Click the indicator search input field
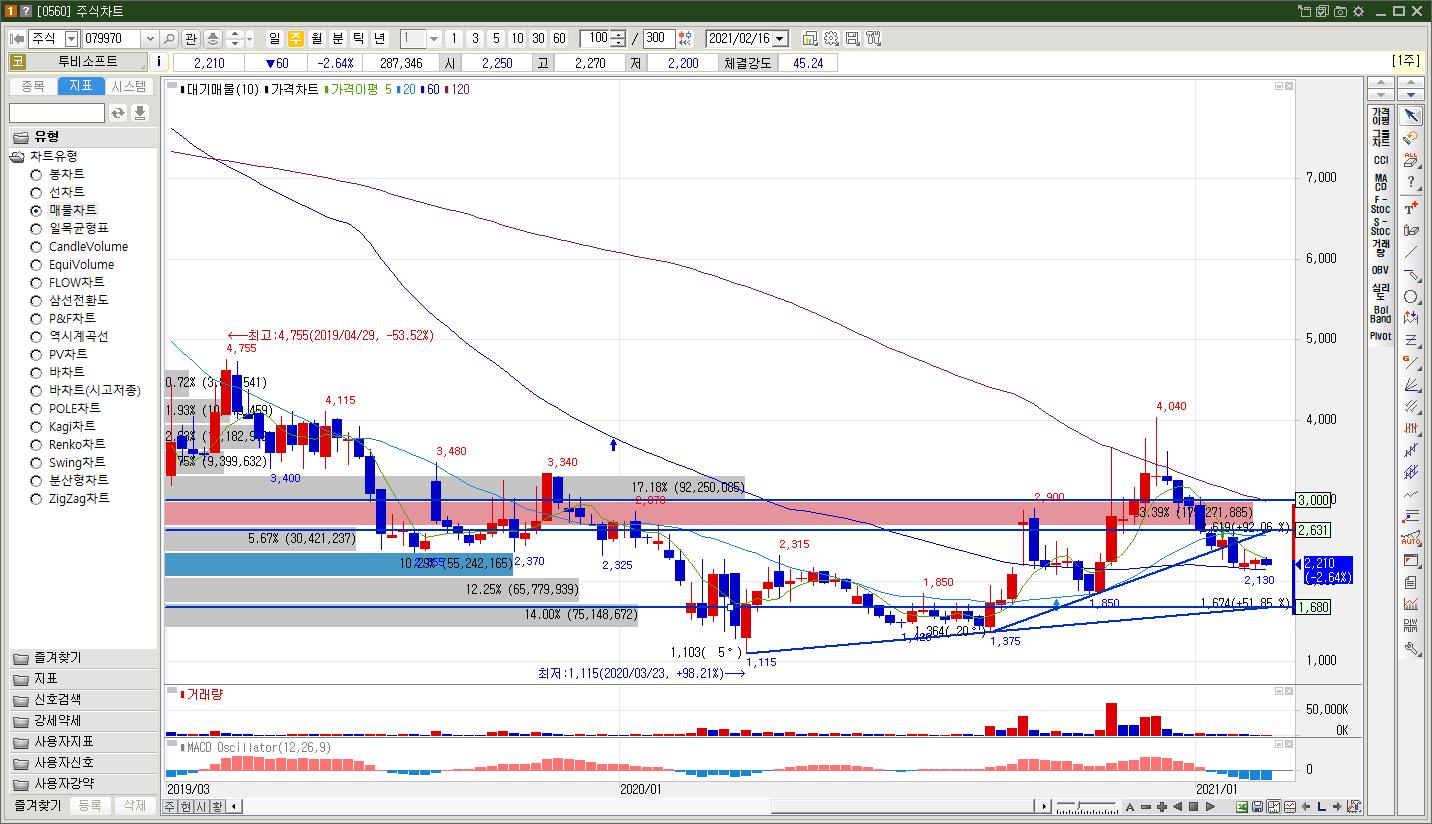 tap(57, 113)
